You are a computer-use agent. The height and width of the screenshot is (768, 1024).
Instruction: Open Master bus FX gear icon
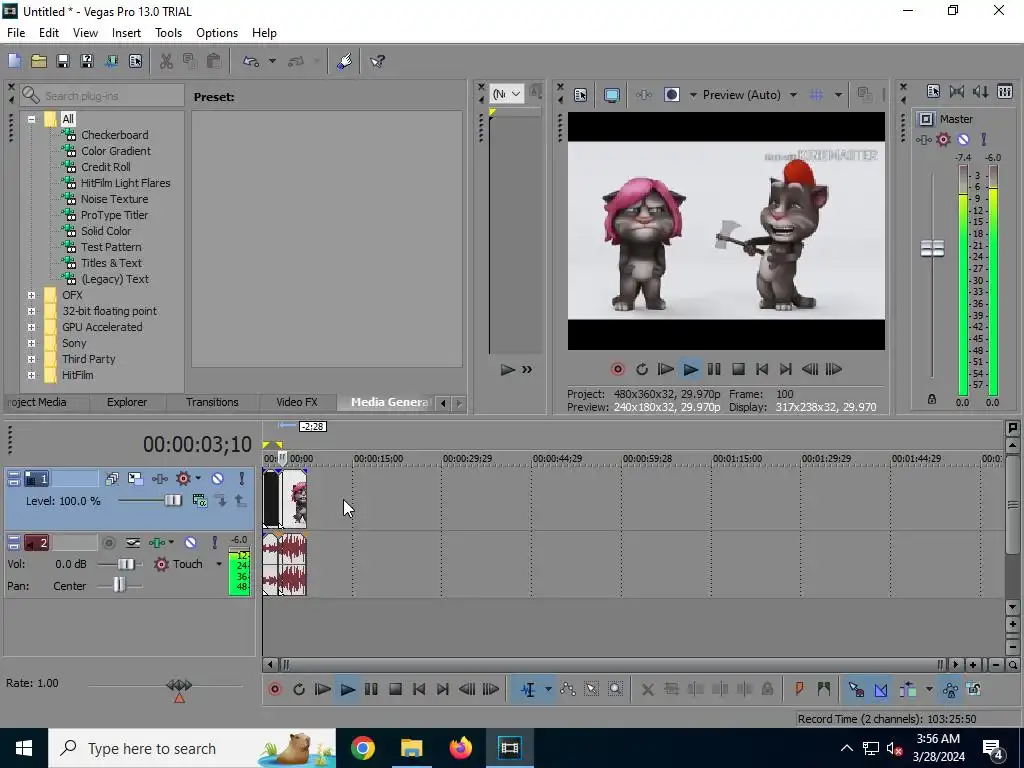(x=943, y=139)
